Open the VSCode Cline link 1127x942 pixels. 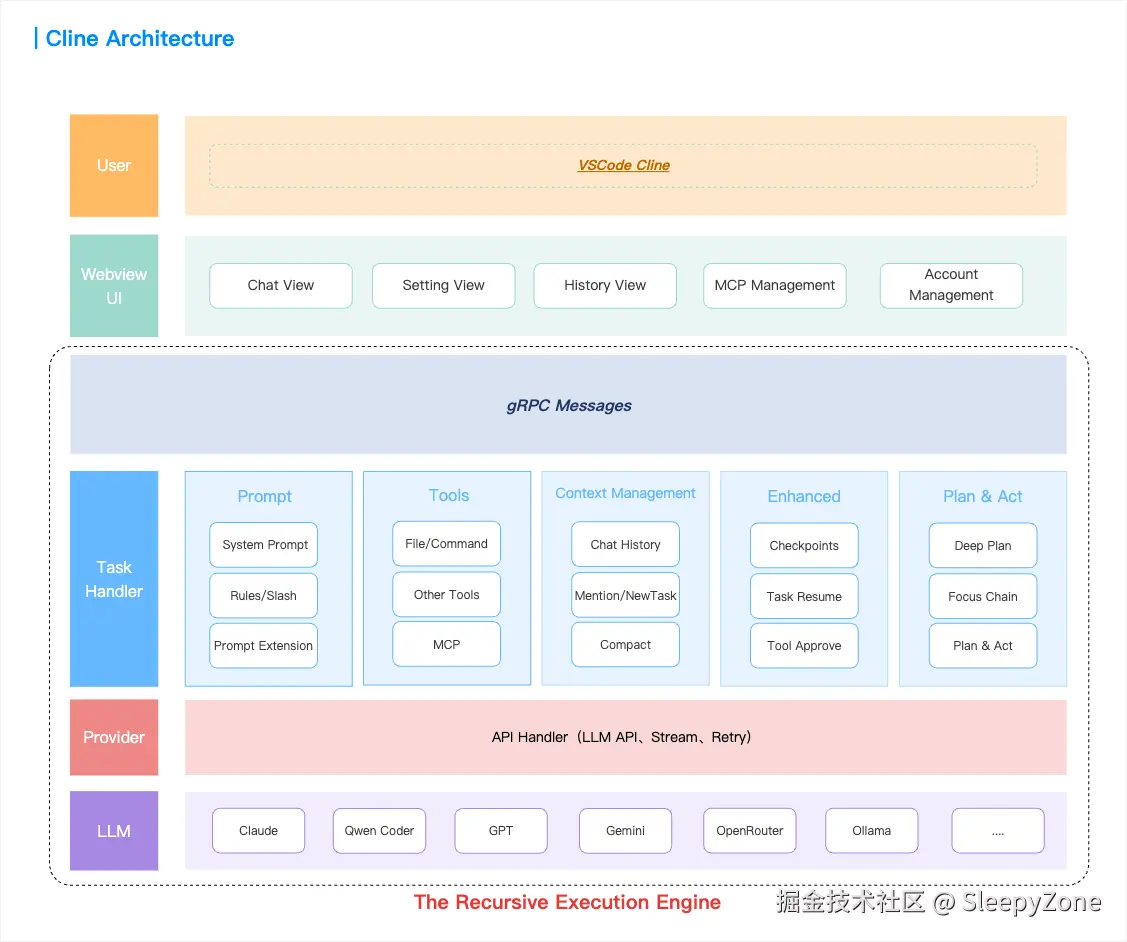623,165
